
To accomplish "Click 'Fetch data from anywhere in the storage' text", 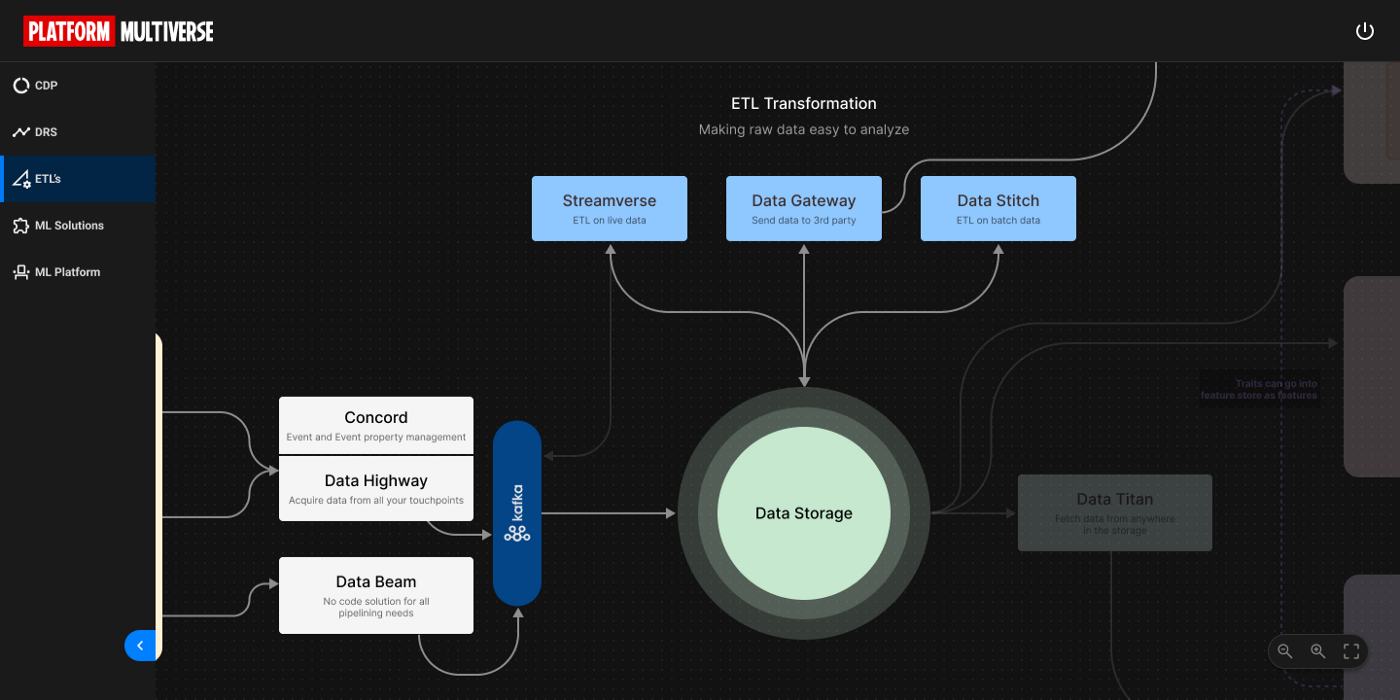I will [1115, 525].
